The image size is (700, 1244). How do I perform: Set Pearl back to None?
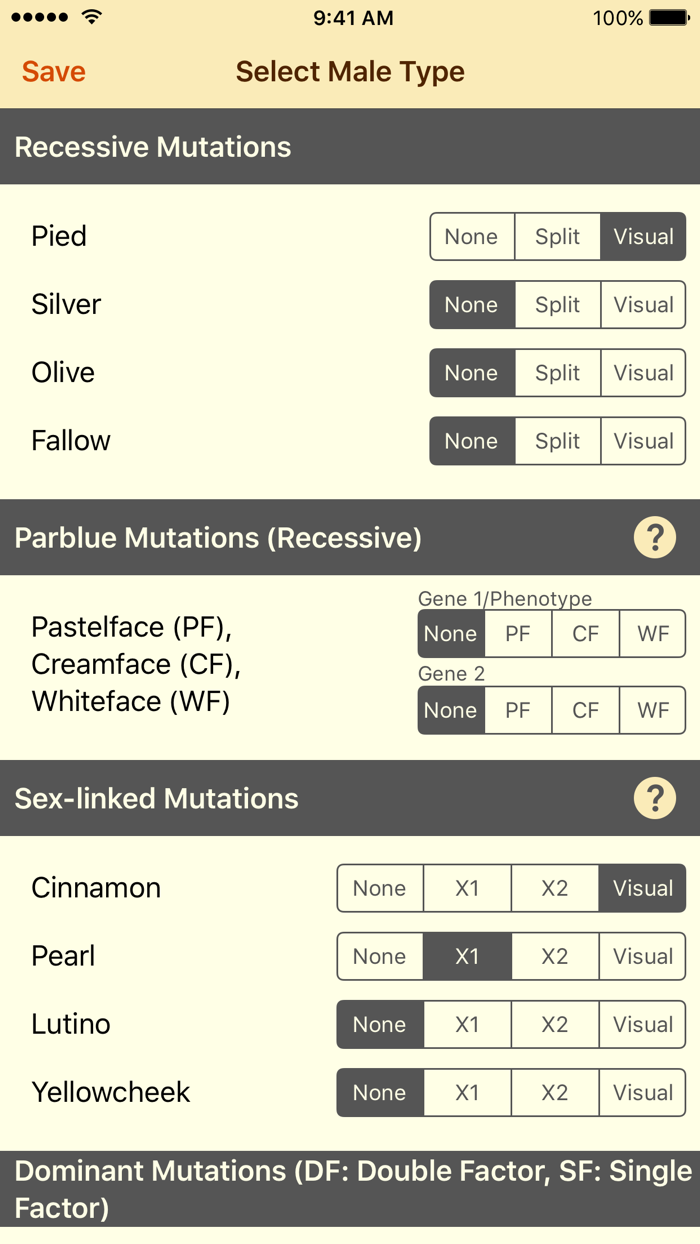pos(380,956)
